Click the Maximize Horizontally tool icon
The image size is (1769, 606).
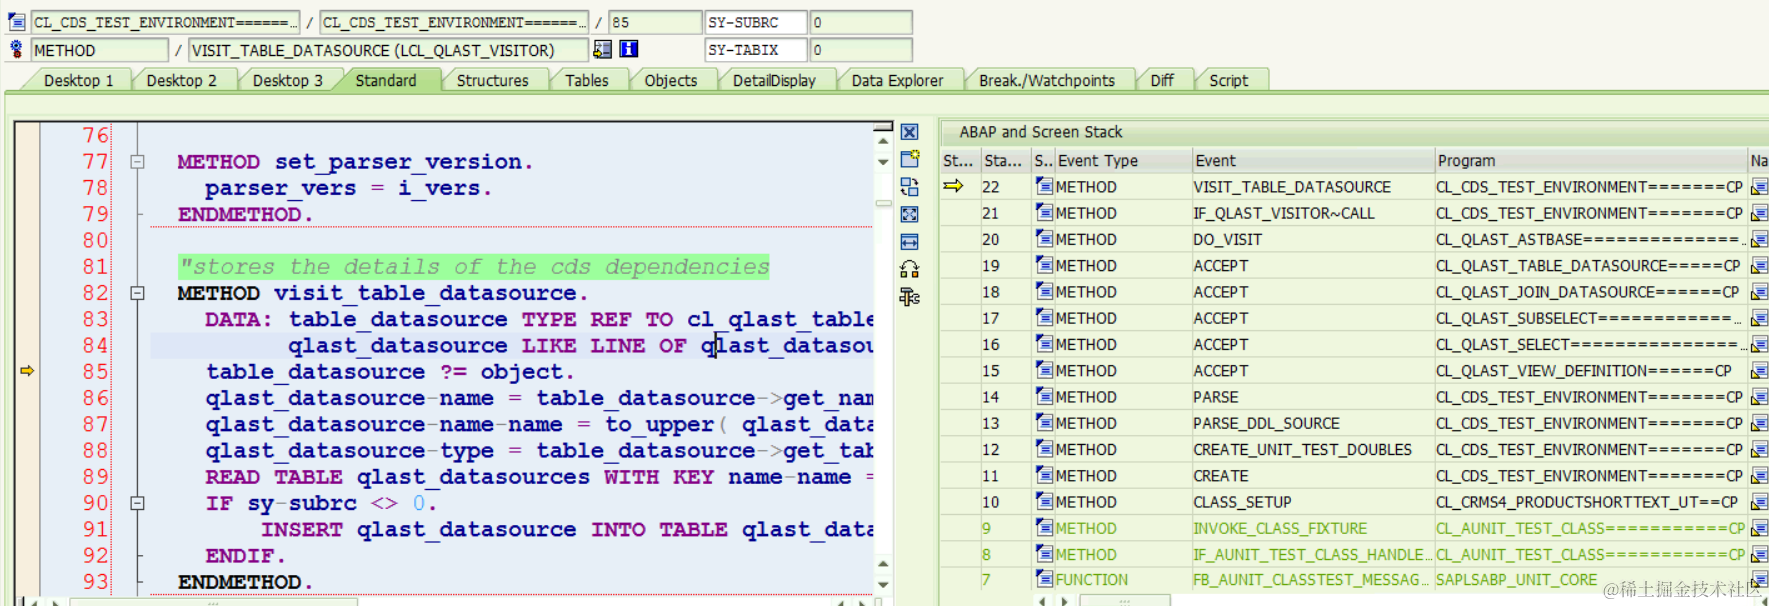coord(909,242)
